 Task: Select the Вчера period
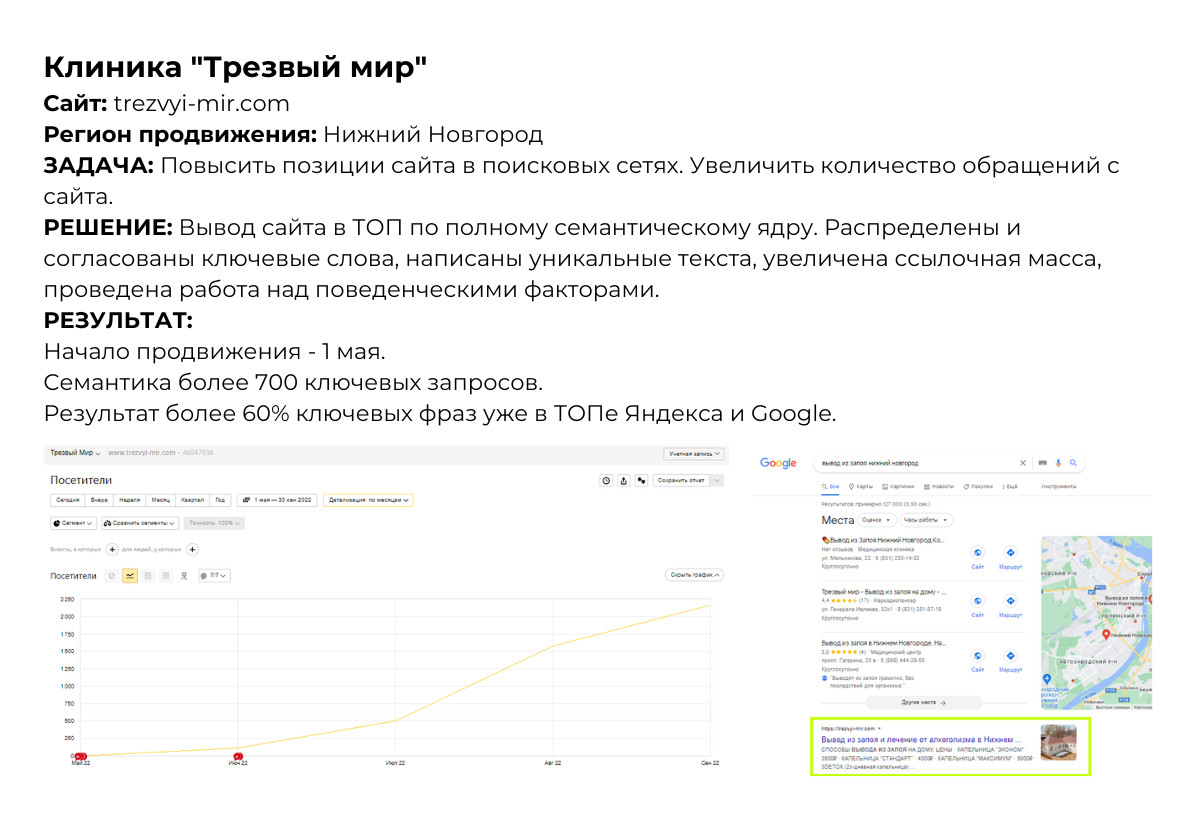pyautogui.click(x=99, y=499)
